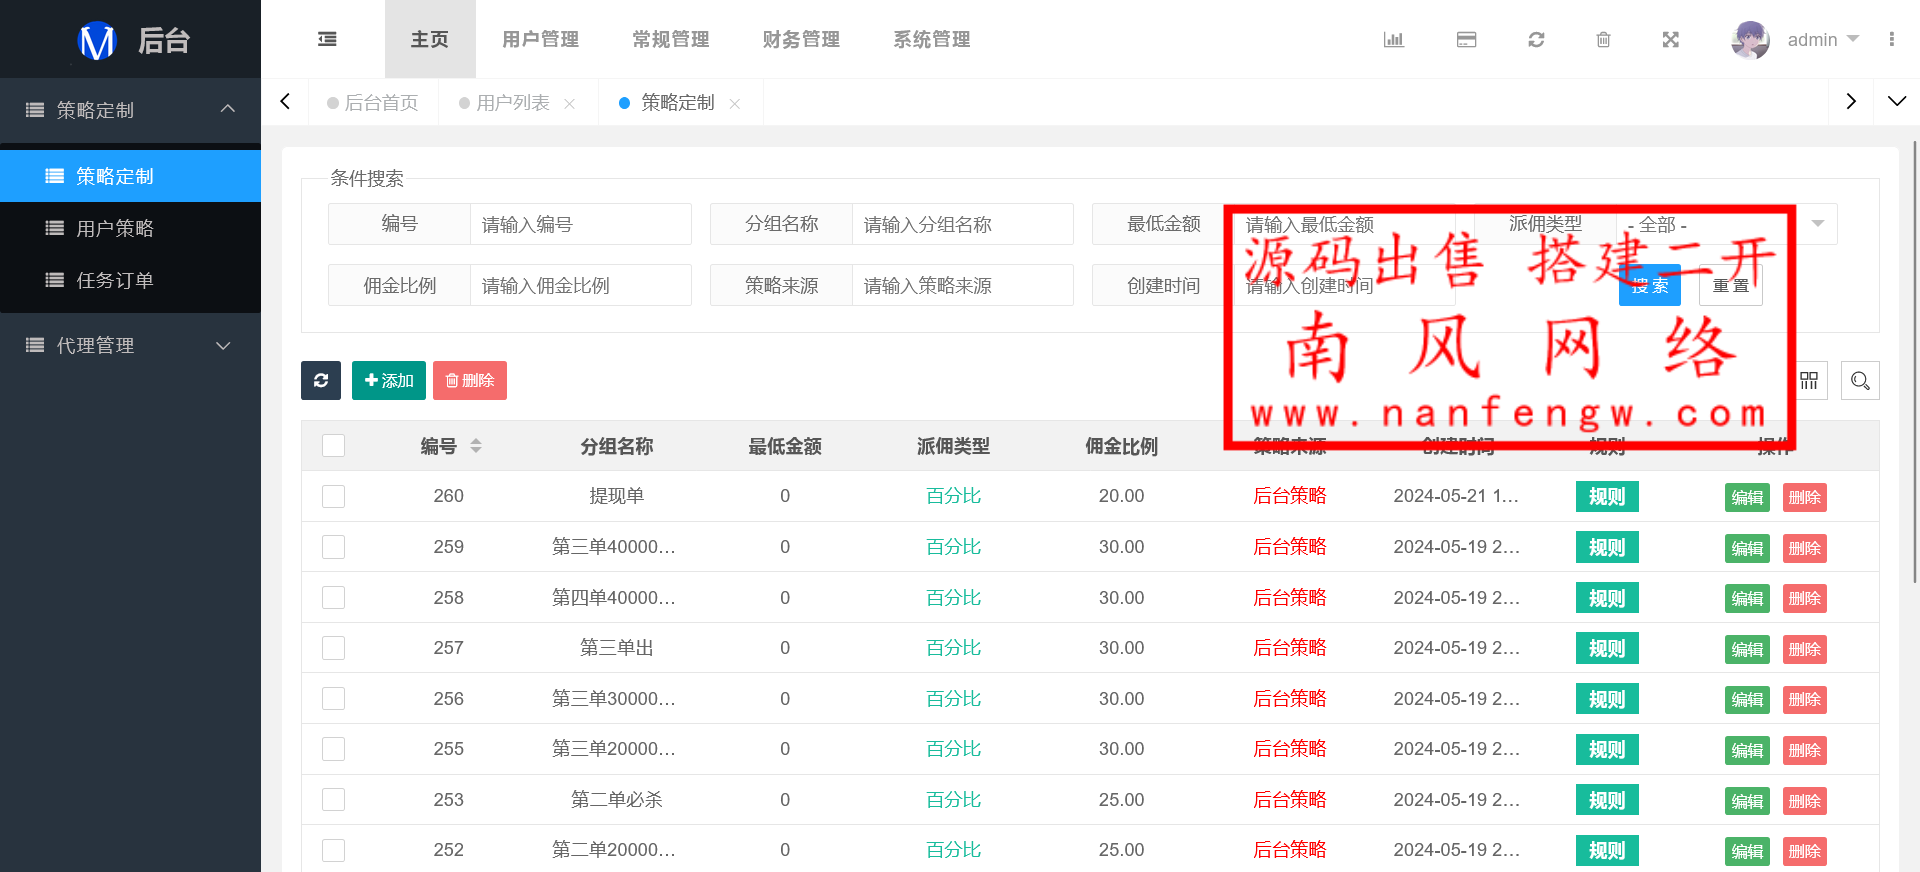Click the dark table refresh button
Viewport: 1920px width, 872px height.
click(x=321, y=381)
